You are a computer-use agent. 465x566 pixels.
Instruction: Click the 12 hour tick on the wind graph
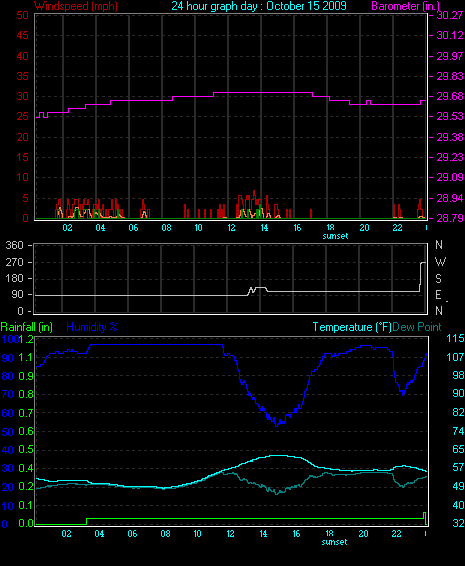231,228
